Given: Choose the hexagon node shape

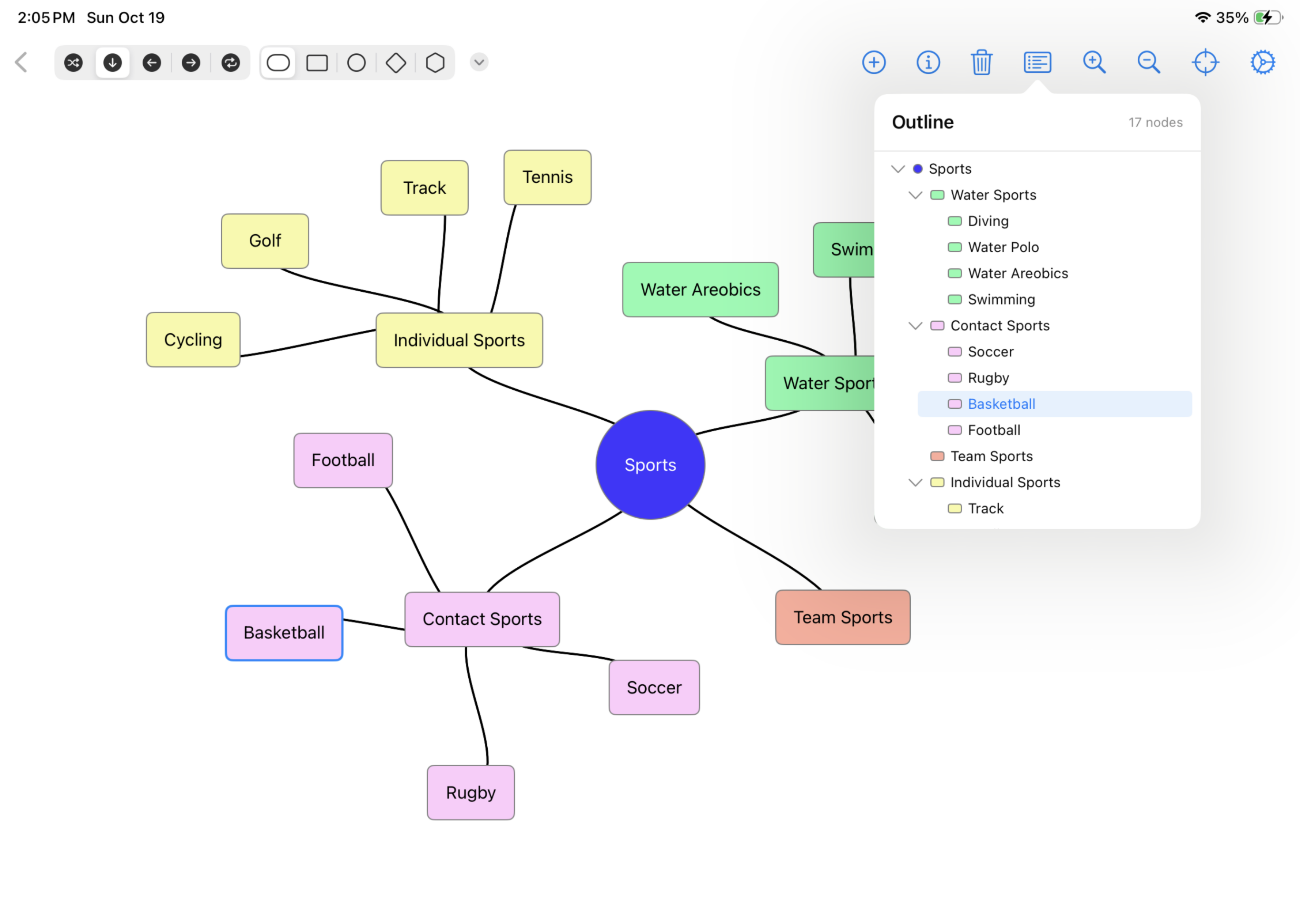Looking at the screenshot, I should point(435,63).
